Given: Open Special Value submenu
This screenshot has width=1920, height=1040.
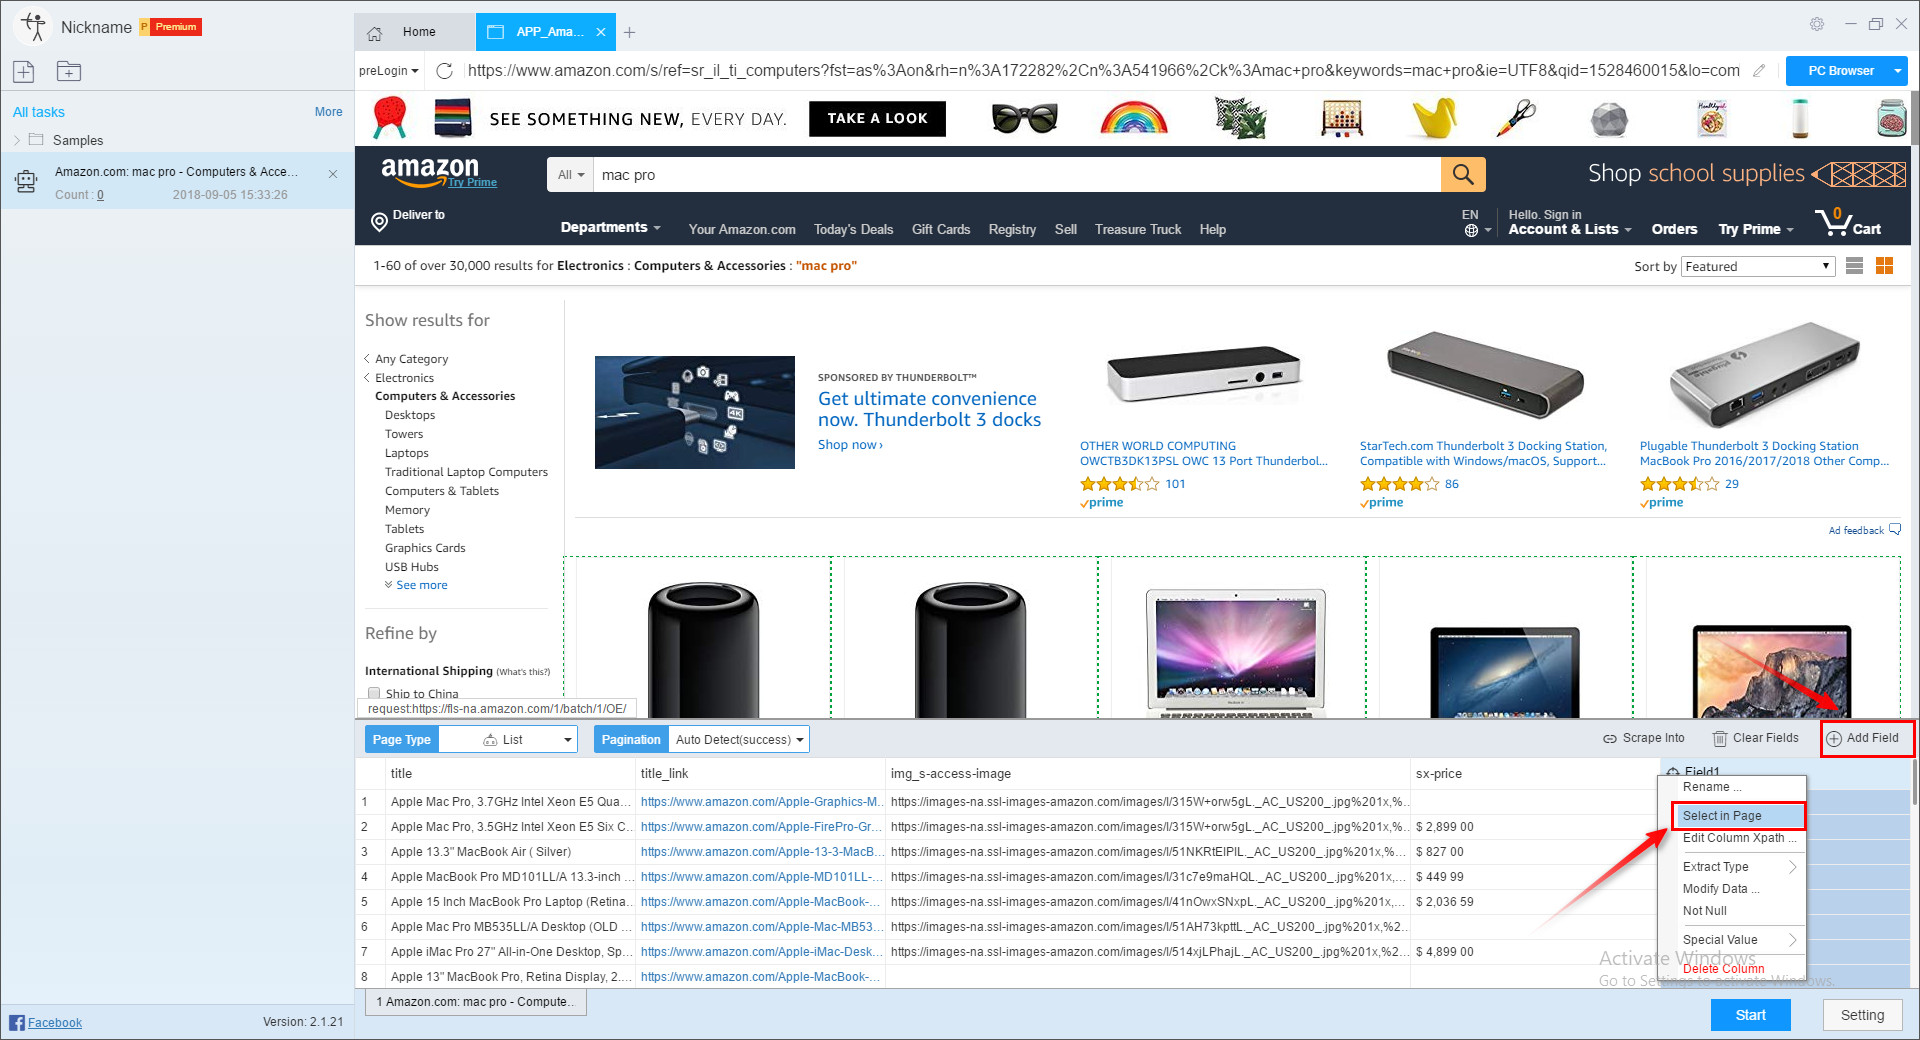Looking at the screenshot, I should click(1738, 940).
